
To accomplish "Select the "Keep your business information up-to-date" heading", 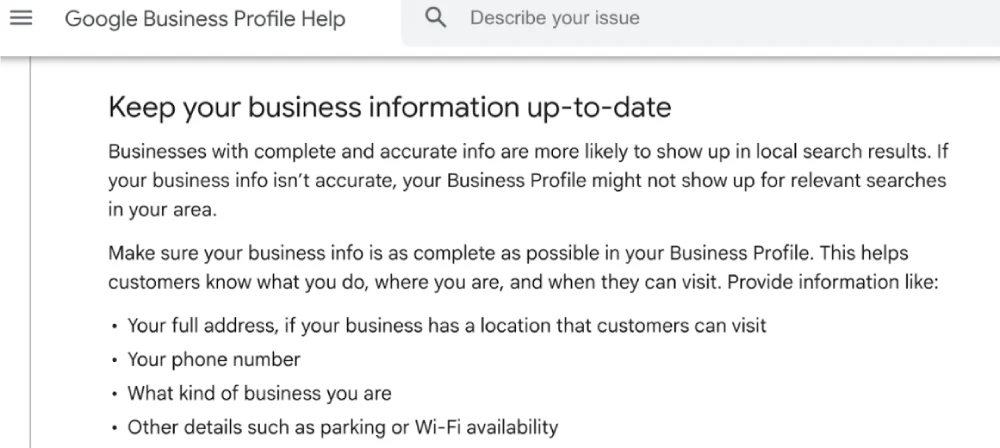I will point(390,107).
